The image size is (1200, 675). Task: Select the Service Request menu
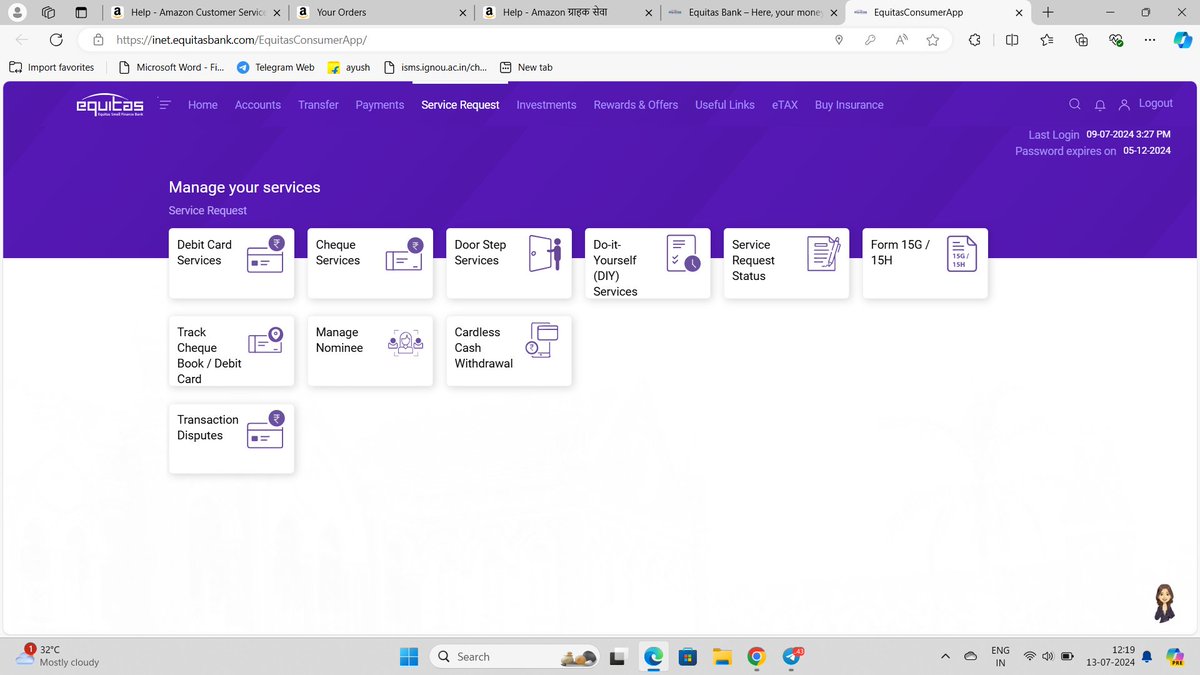(x=460, y=105)
